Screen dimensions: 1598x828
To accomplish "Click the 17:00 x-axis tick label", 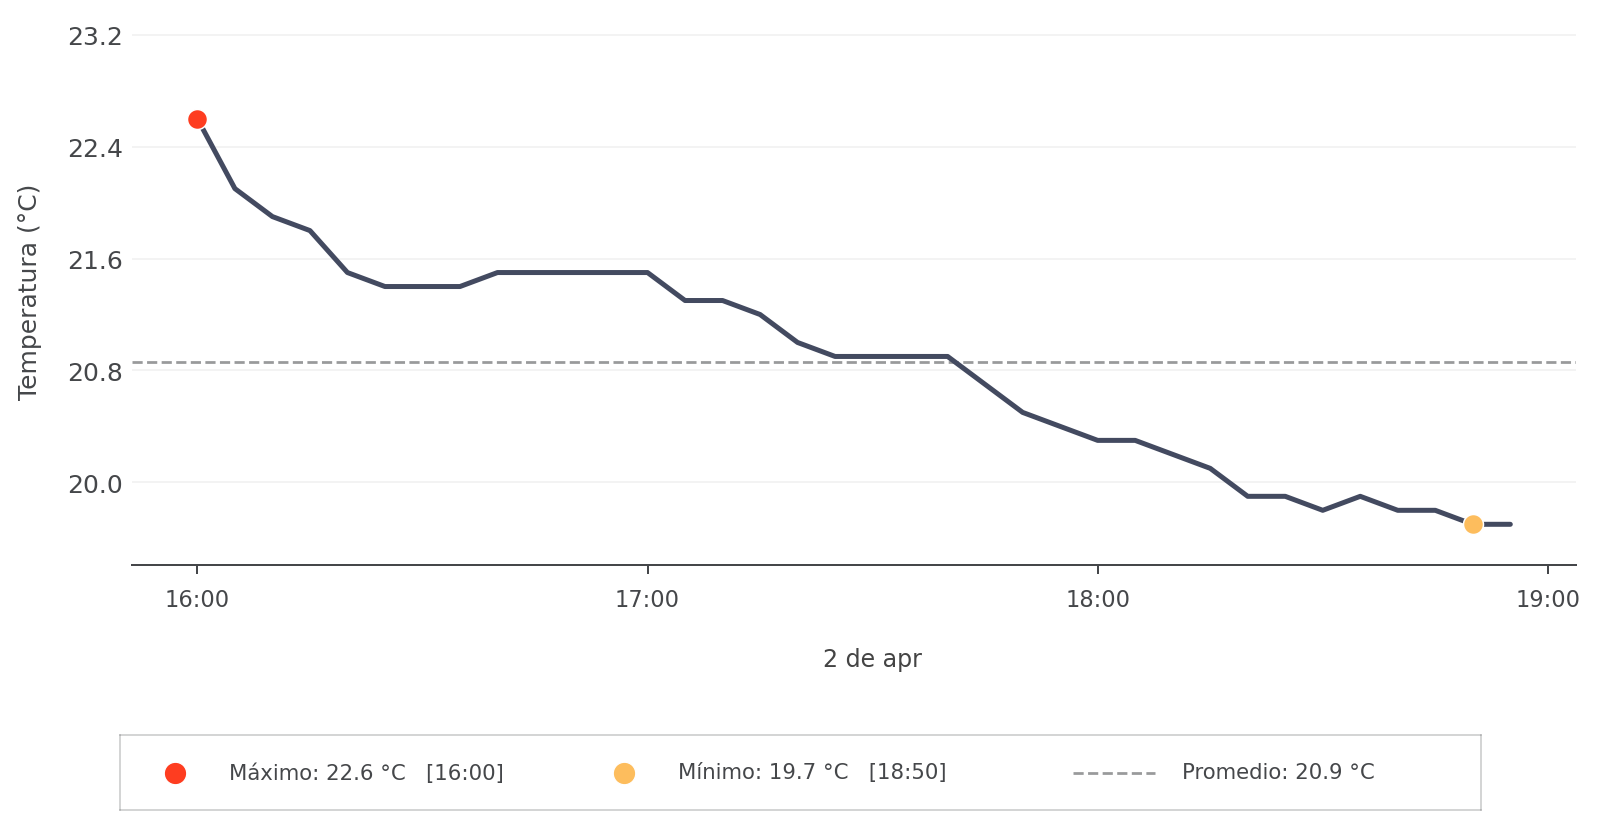I will [647, 600].
